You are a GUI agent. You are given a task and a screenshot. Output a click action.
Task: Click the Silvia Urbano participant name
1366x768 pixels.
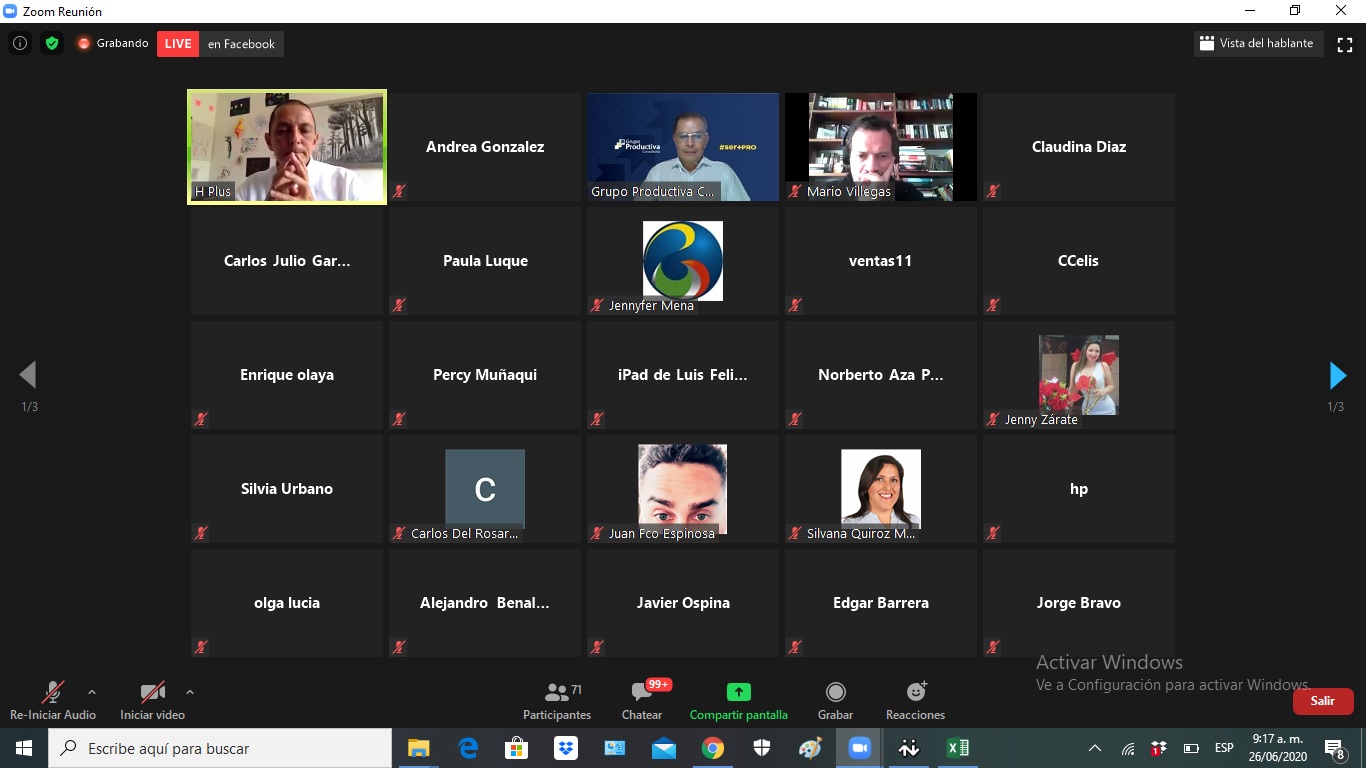coord(287,489)
